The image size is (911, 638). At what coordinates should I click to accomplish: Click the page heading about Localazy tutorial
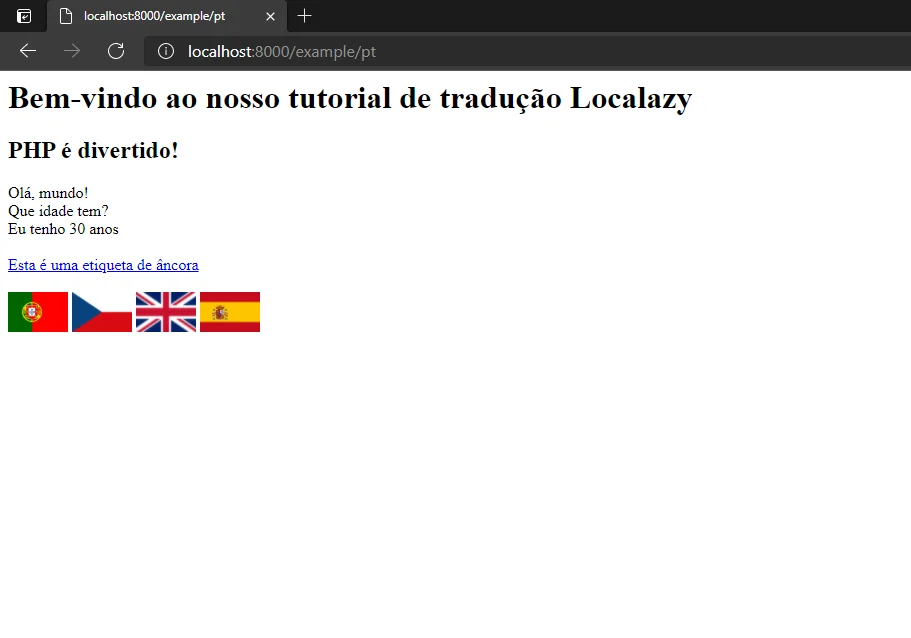349,97
